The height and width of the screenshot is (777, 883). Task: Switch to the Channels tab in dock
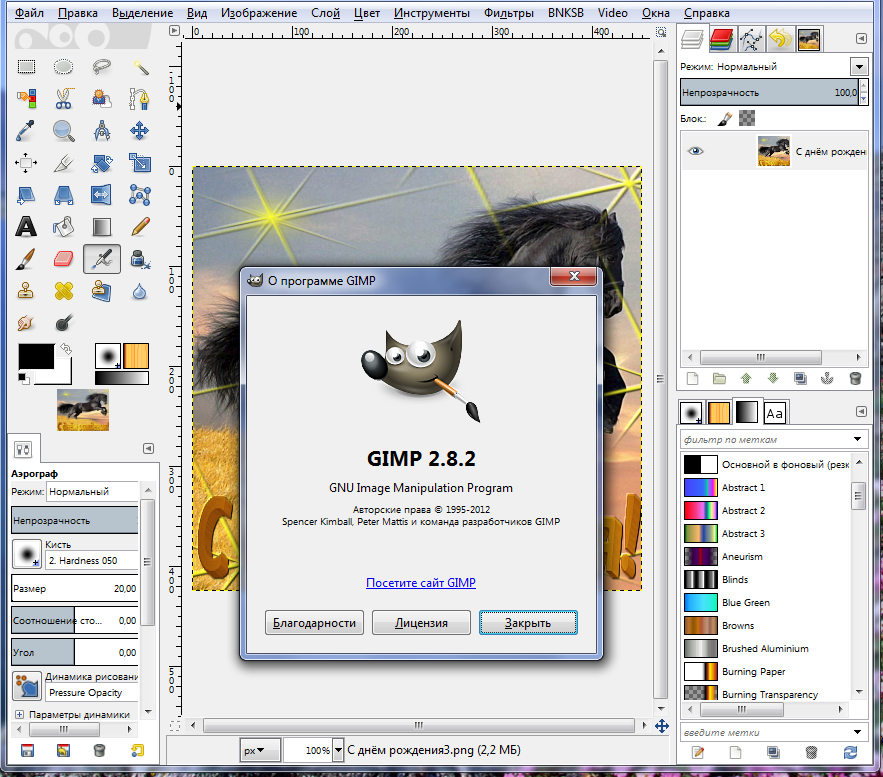click(x=721, y=39)
